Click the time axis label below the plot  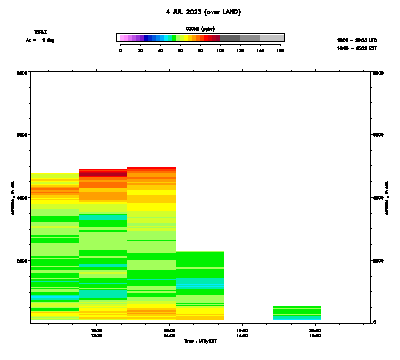point(201,341)
